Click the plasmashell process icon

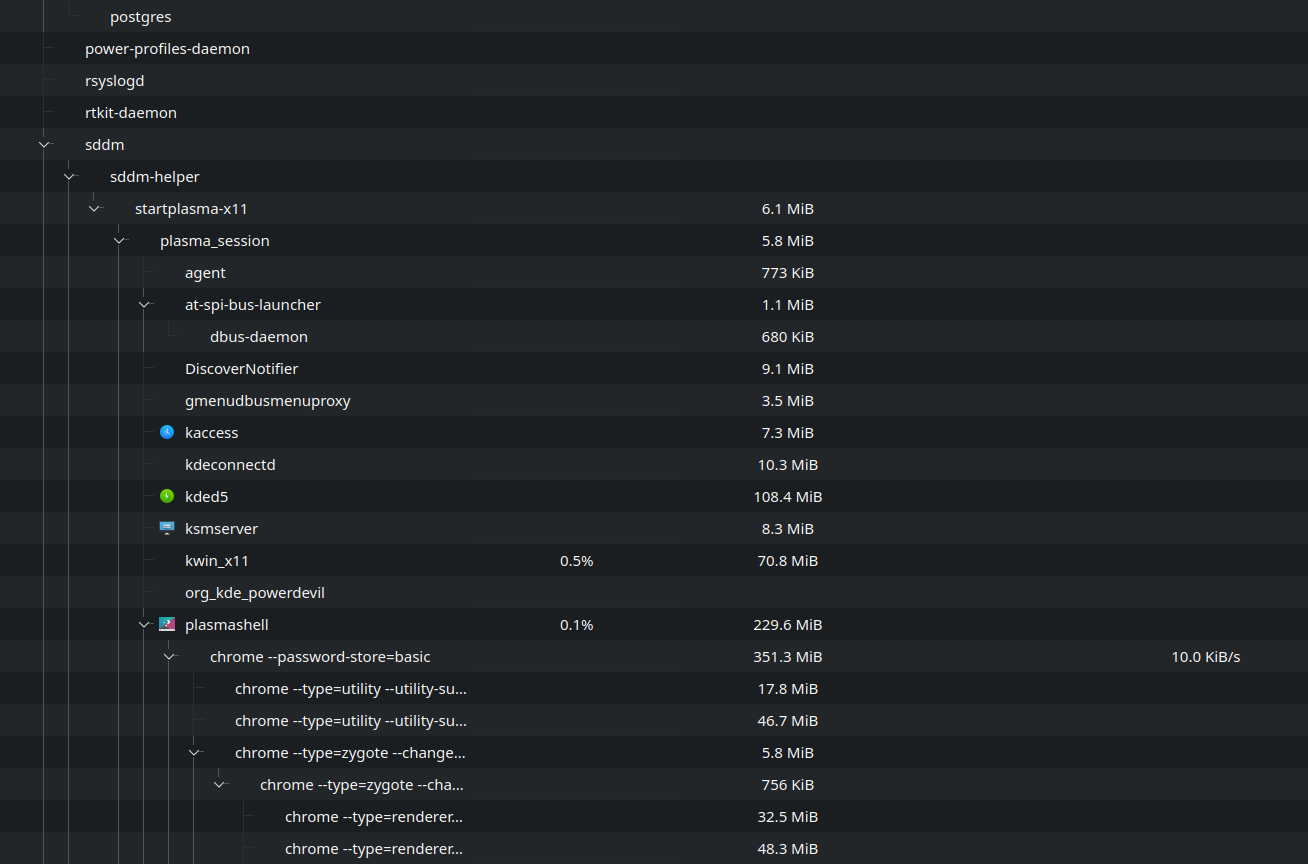[167, 624]
